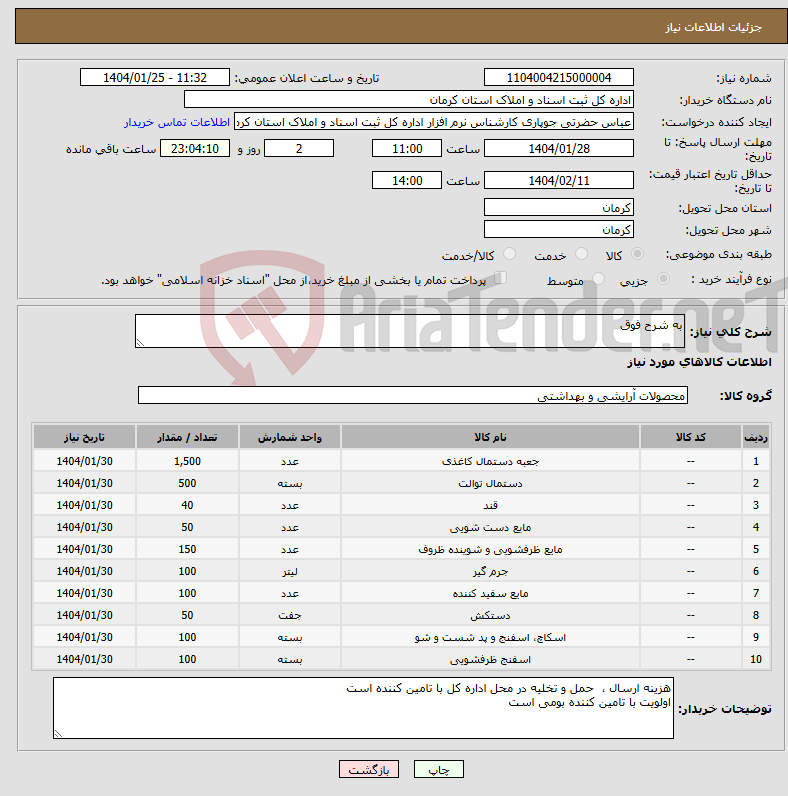Select the row جعبه دستمال کاغذی
The width and height of the screenshot is (788, 796).
point(401,461)
